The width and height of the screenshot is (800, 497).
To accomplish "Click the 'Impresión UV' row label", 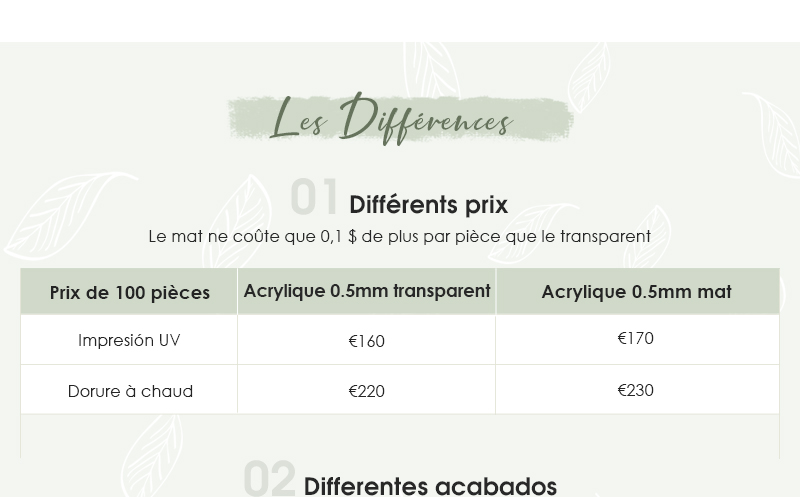I will tap(129, 340).
